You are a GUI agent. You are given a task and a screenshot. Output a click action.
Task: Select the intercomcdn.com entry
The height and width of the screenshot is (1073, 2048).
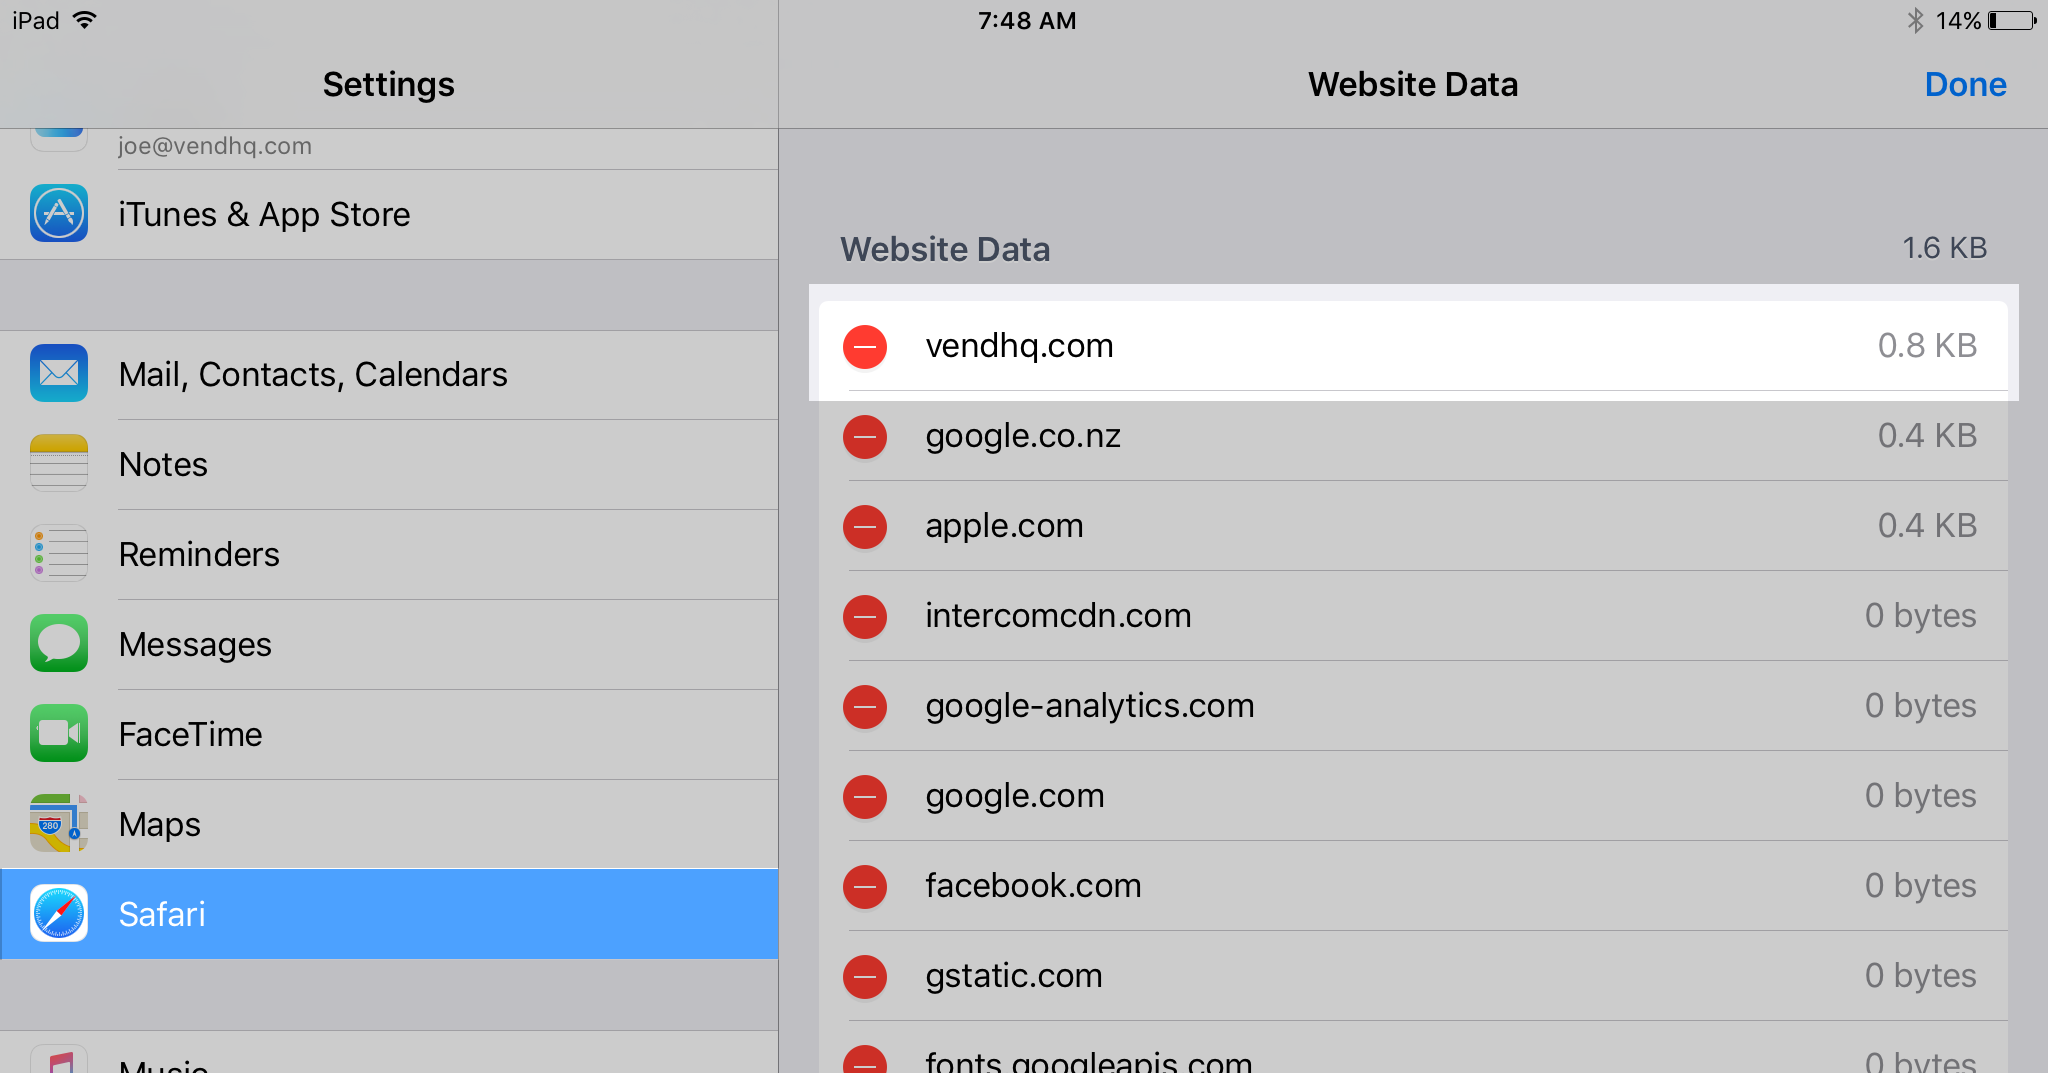tap(1413, 616)
